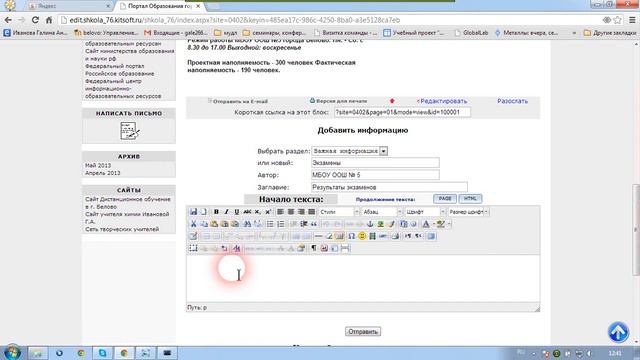This screenshot has width=640, height=360.
Task: Toggle fullscreen editor mode
Action: tap(431, 236)
